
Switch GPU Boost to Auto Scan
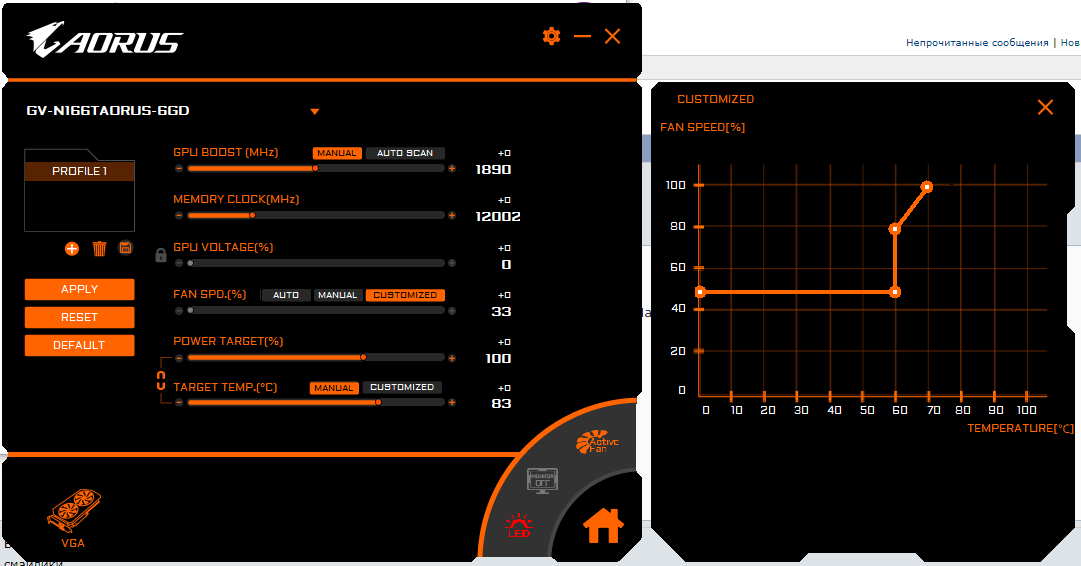click(x=405, y=153)
